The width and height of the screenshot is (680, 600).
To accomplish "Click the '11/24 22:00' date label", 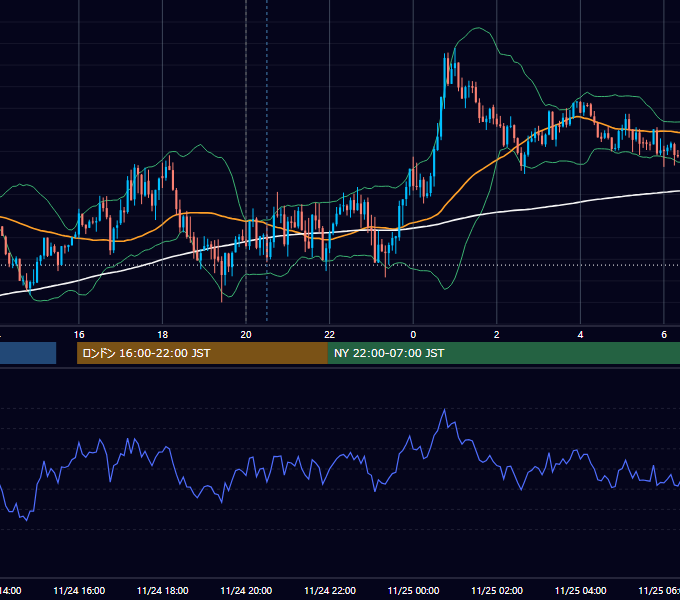I will (x=330, y=591).
